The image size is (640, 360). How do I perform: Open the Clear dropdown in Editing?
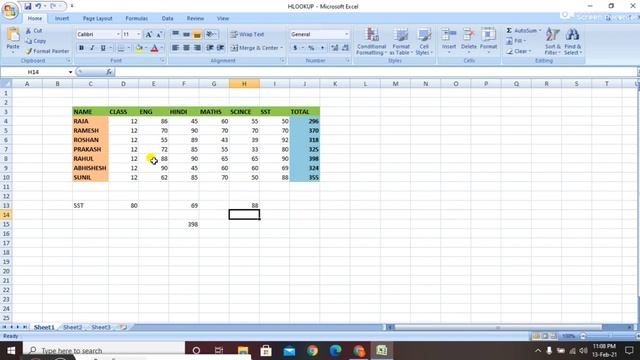pos(519,51)
